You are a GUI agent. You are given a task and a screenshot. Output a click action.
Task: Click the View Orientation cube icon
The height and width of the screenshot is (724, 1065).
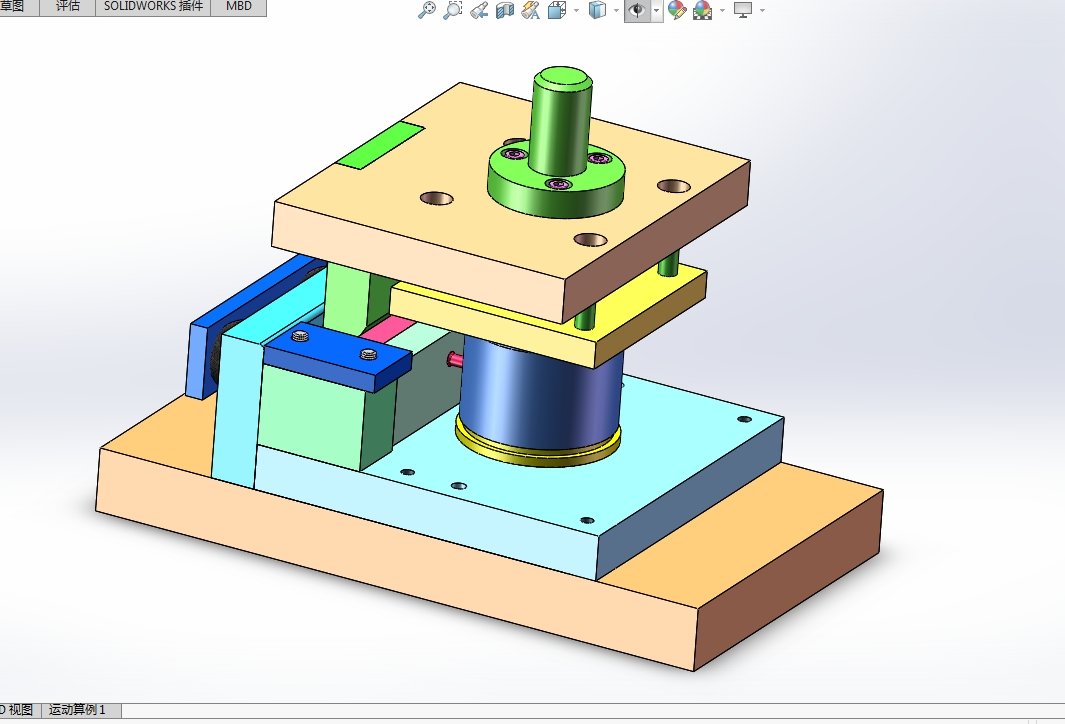point(557,10)
